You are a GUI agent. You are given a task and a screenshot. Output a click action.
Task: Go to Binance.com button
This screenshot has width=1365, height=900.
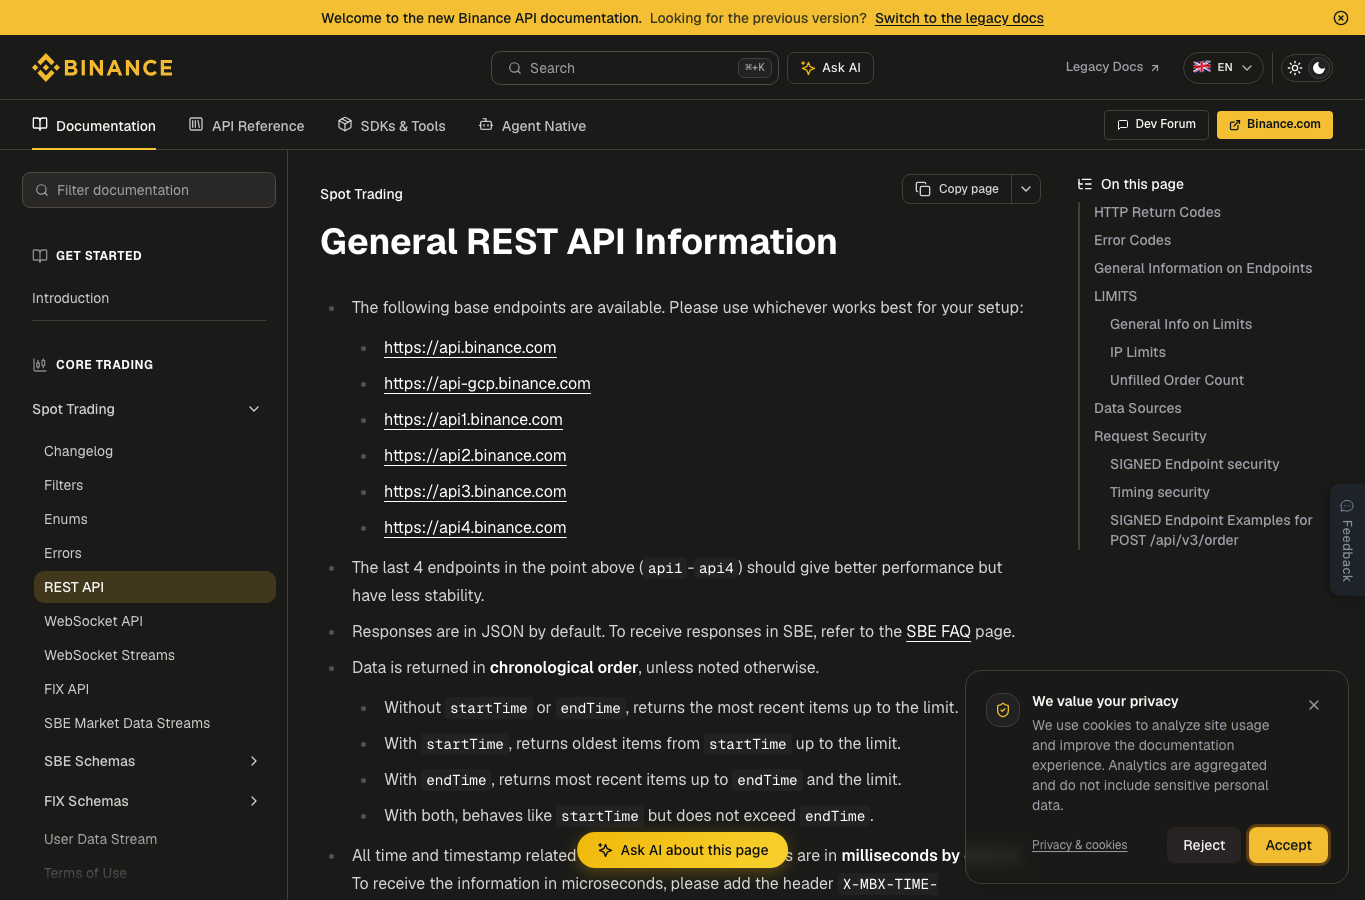pos(1275,125)
